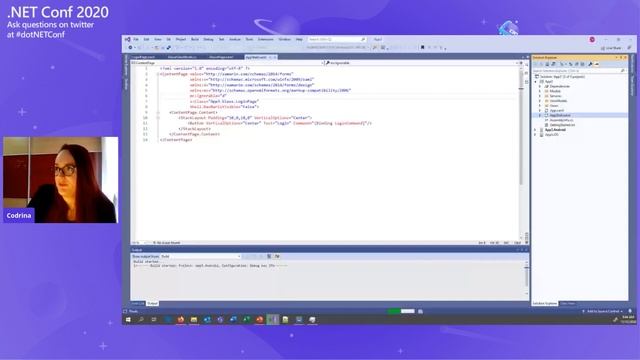Select GettingStarted.txt in Solution Explorer
640x360 pixels.
[x=562, y=125]
